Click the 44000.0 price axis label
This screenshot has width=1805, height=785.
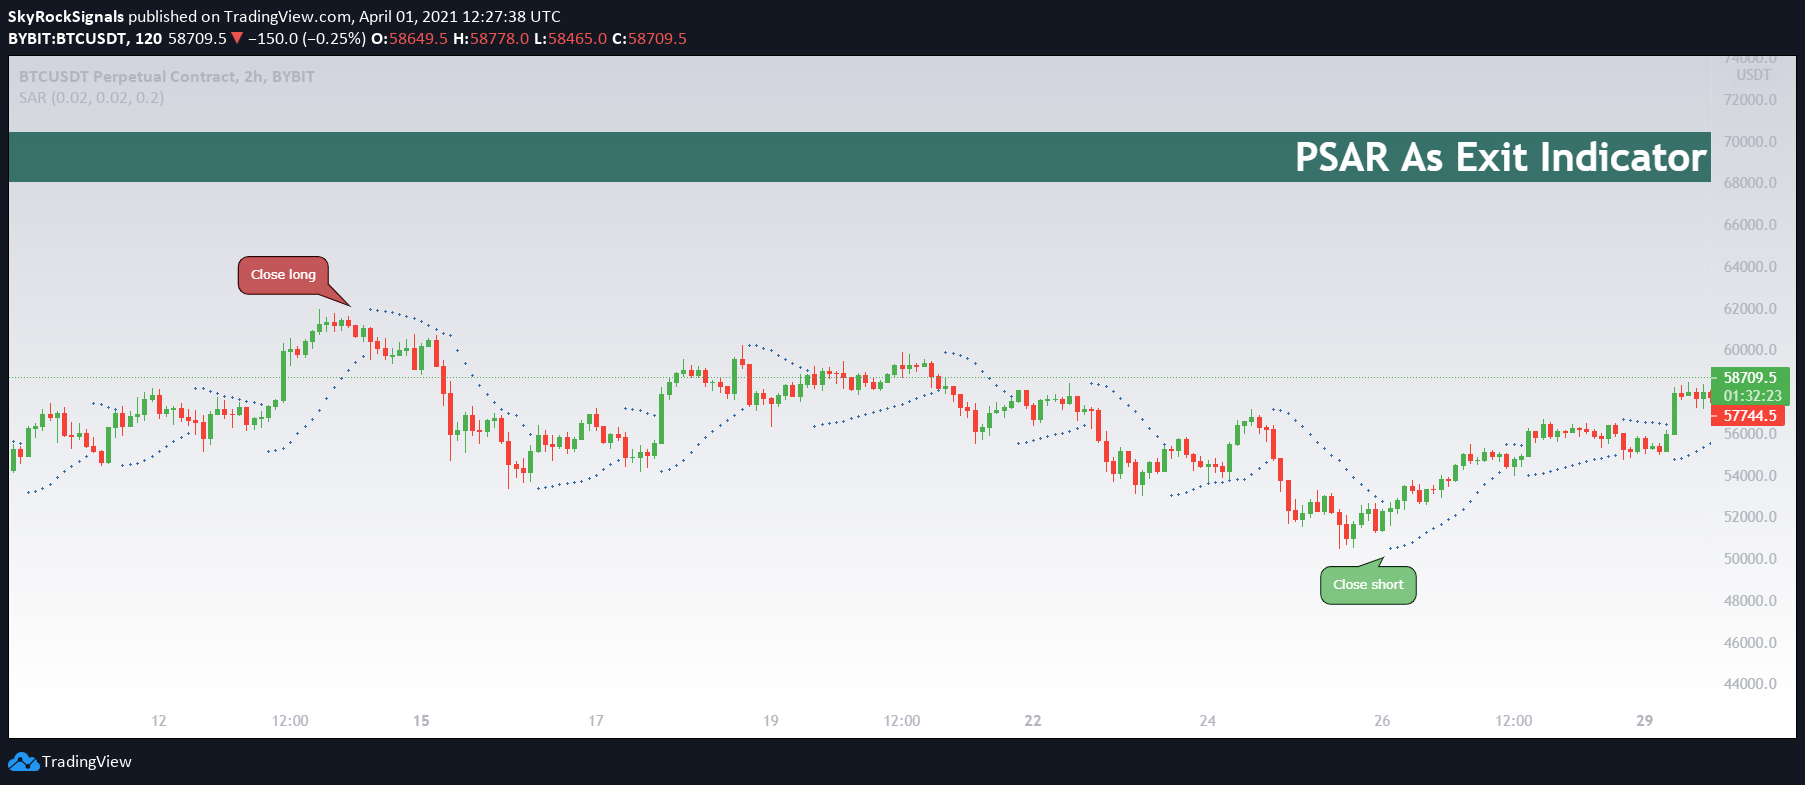tap(1750, 684)
